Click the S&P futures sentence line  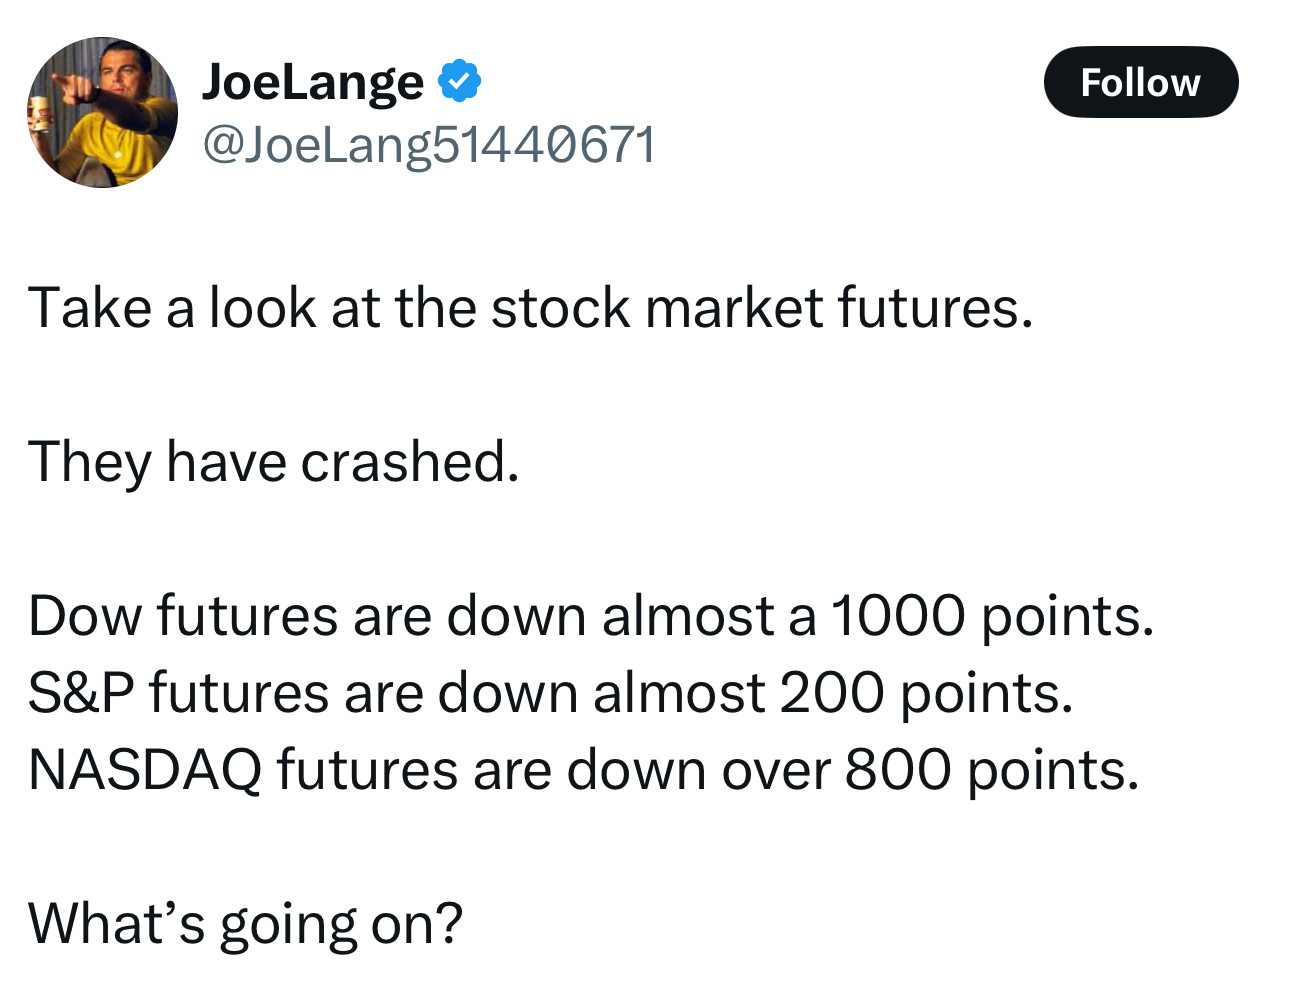(x=550, y=693)
